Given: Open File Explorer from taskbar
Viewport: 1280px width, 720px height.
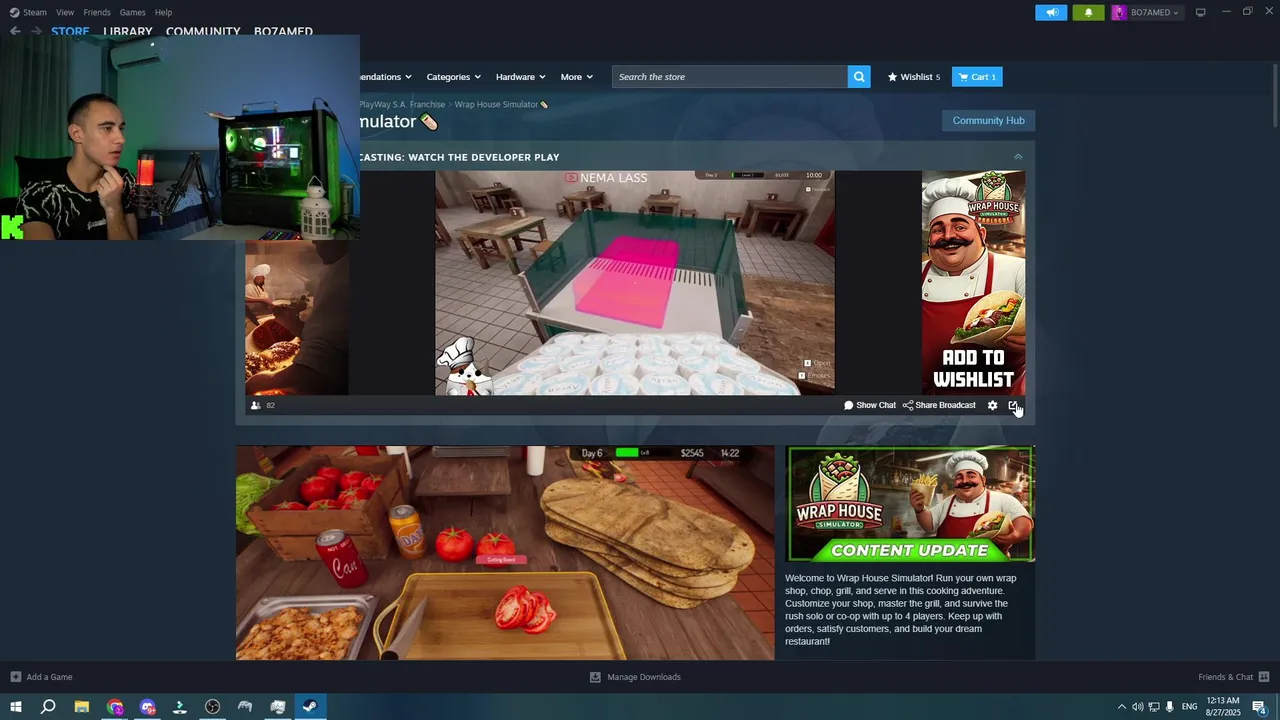Looking at the screenshot, I should point(81,707).
